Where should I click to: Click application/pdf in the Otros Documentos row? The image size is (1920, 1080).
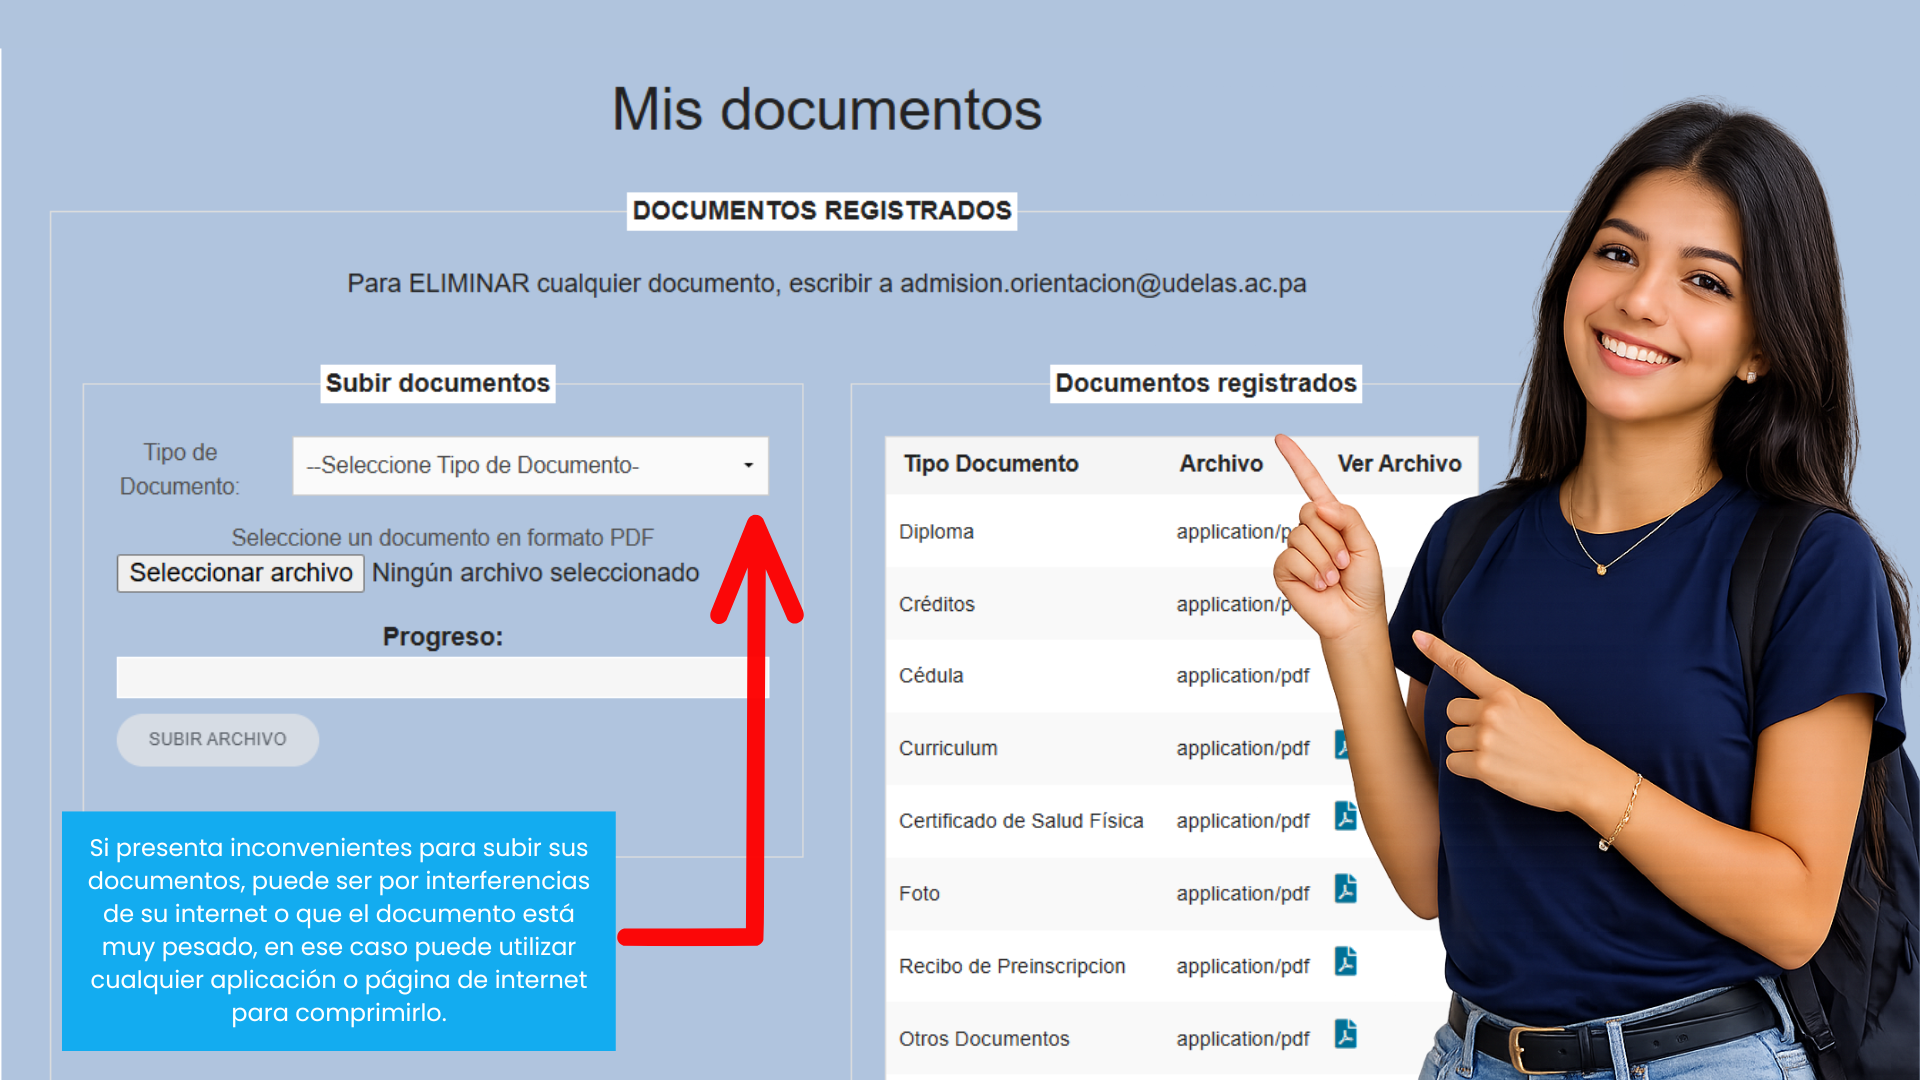pos(1243,1039)
